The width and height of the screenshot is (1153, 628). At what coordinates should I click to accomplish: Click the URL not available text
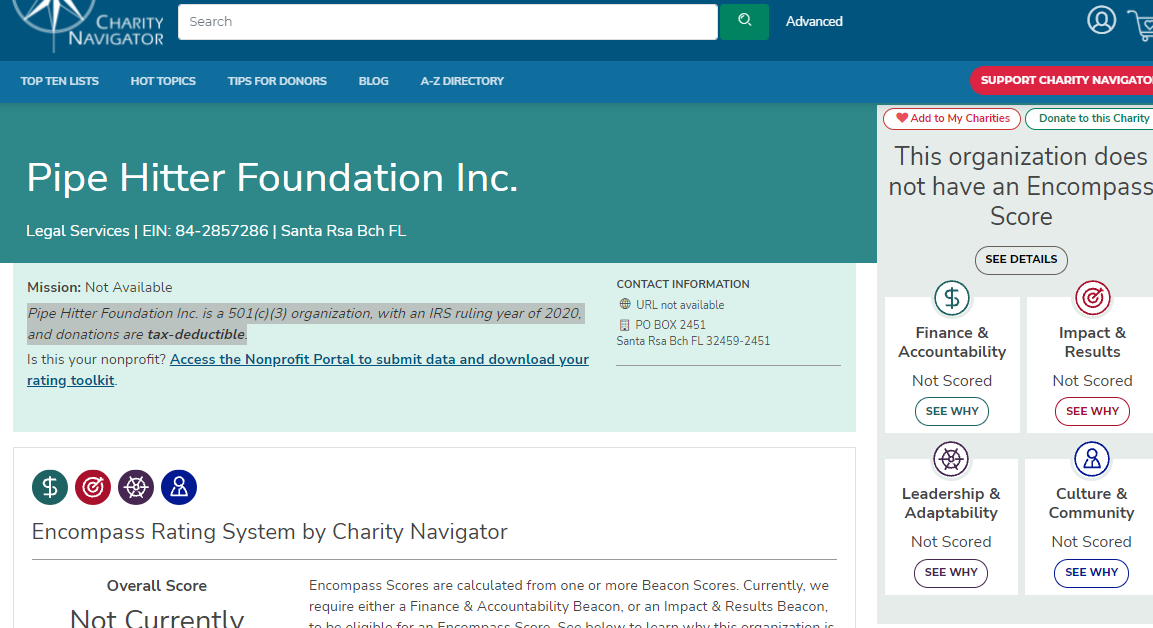coord(680,304)
